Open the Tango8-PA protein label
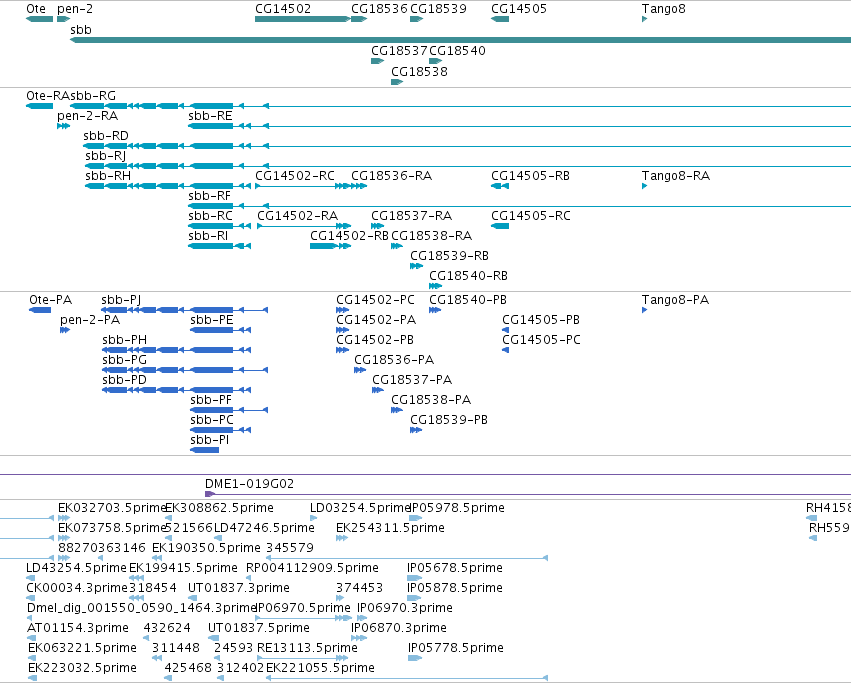Screen dimensions: 851x683 [675, 300]
